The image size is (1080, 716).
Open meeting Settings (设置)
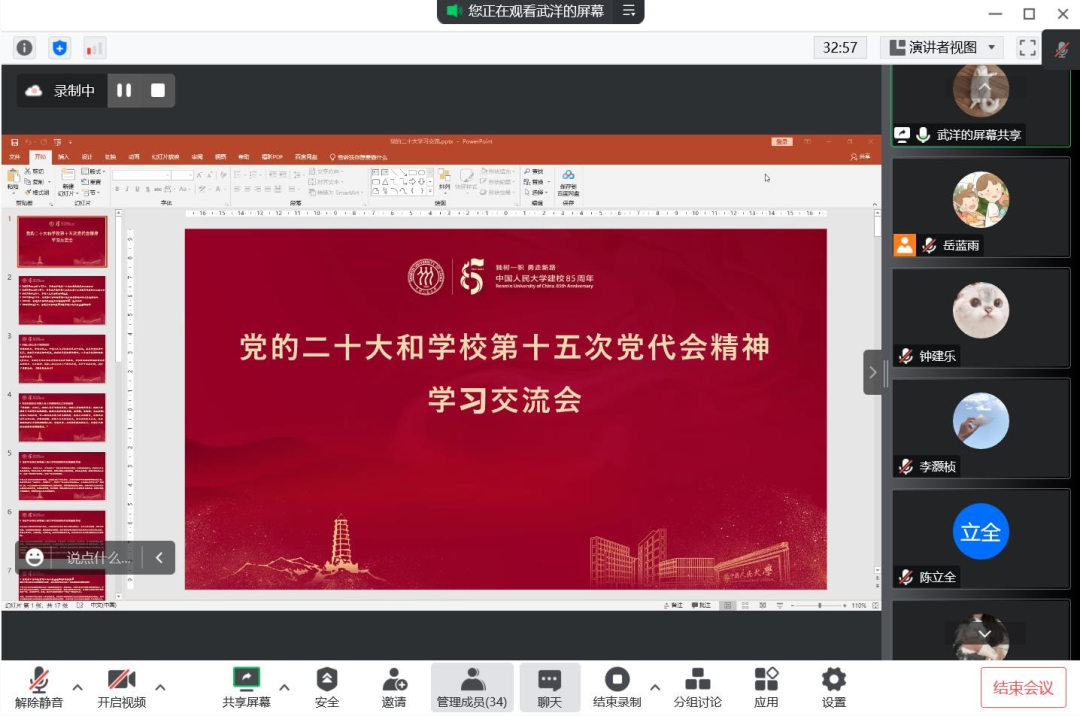click(x=834, y=687)
